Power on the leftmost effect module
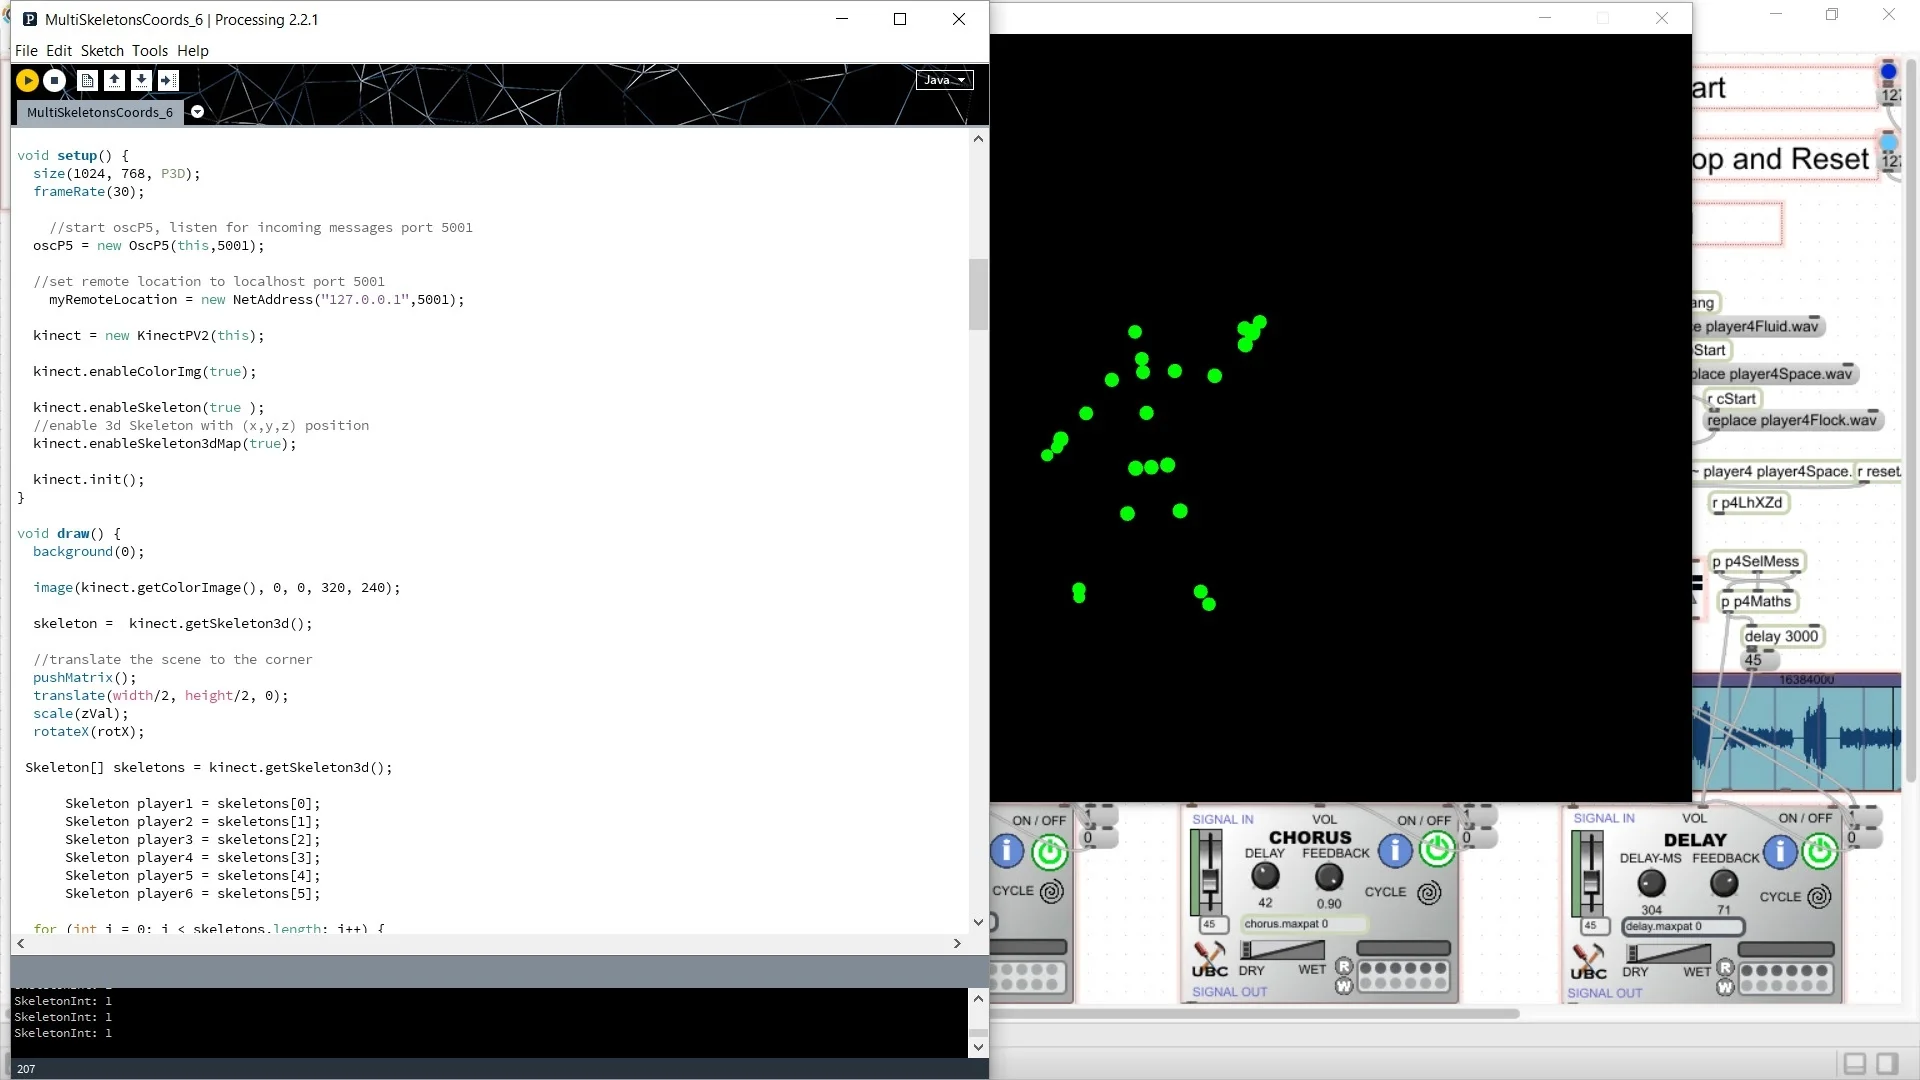This screenshot has width=1920, height=1080. (x=1050, y=852)
